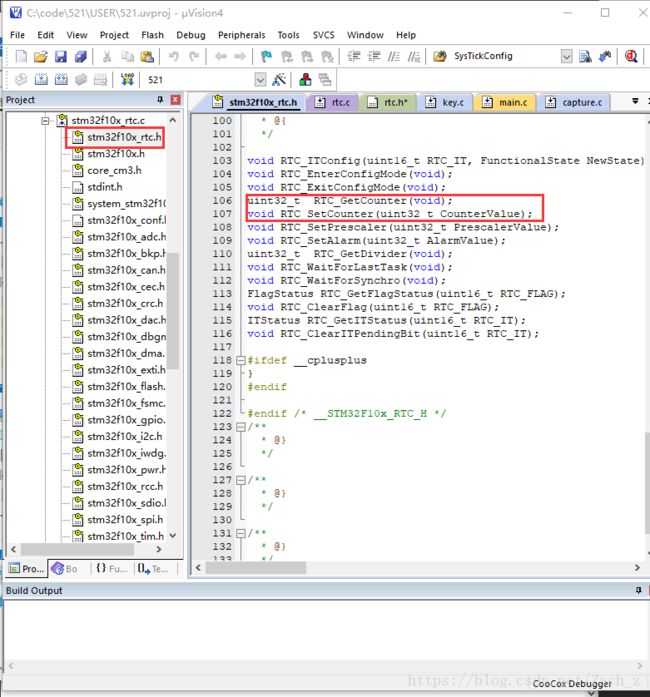Open the find text dropdown next to SysTickConfig
The height and width of the screenshot is (697, 650).
[566, 56]
